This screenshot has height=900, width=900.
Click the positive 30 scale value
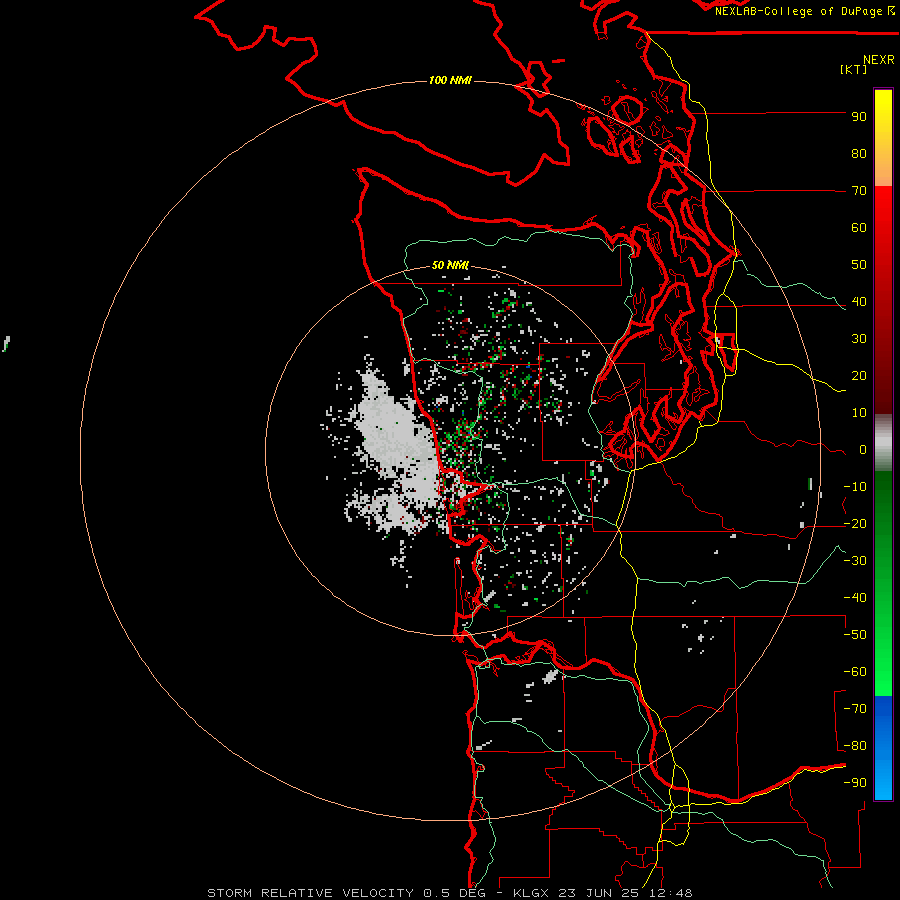tap(859, 339)
